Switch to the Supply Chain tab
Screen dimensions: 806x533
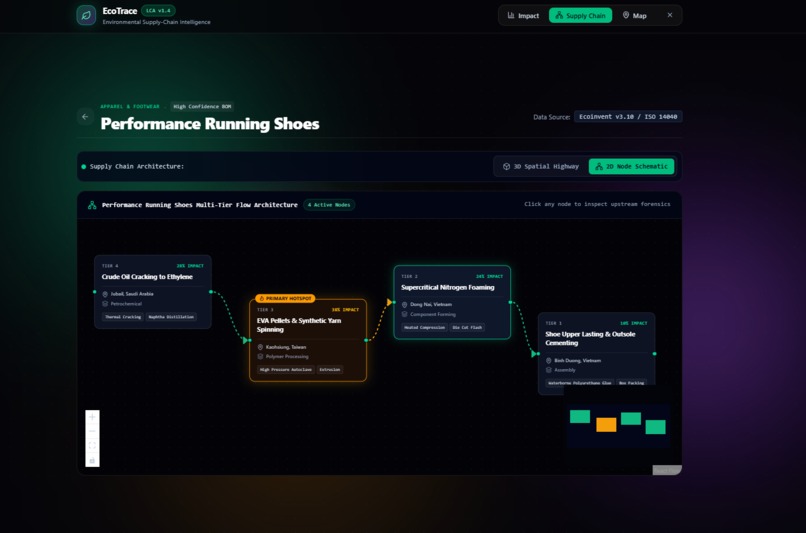580,15
